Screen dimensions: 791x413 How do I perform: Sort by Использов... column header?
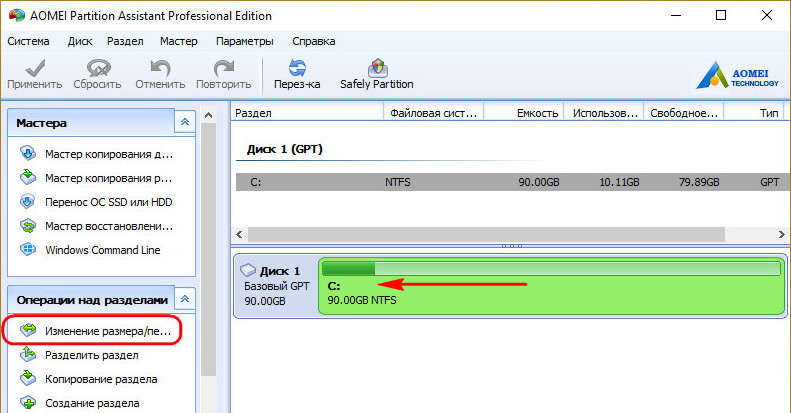(x=604, y=113)
